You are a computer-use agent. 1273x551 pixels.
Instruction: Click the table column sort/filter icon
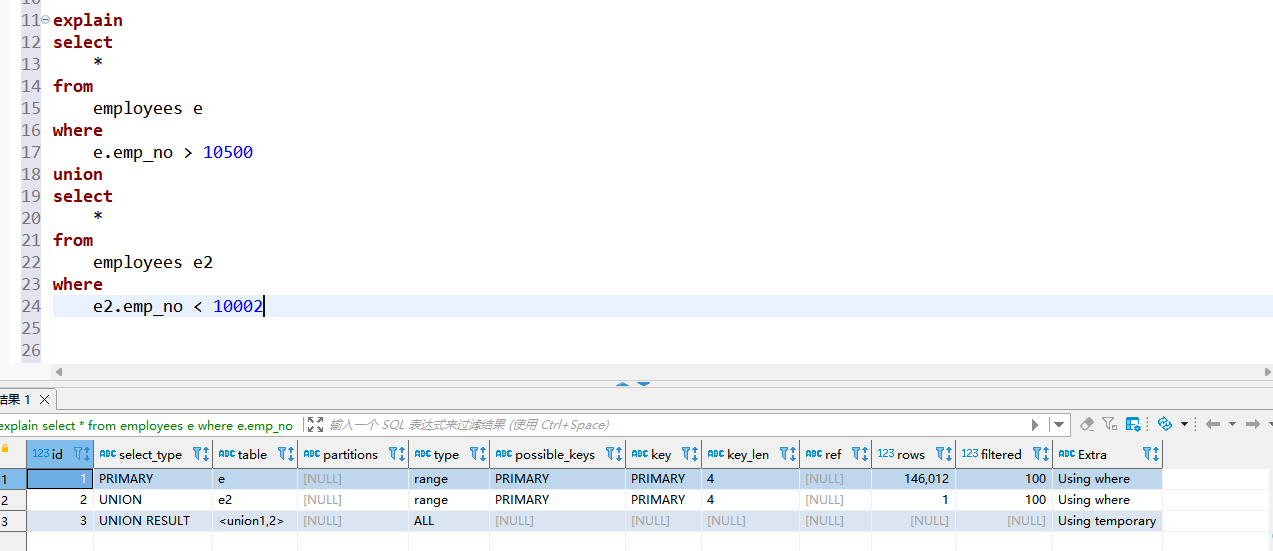click(286, 454)
